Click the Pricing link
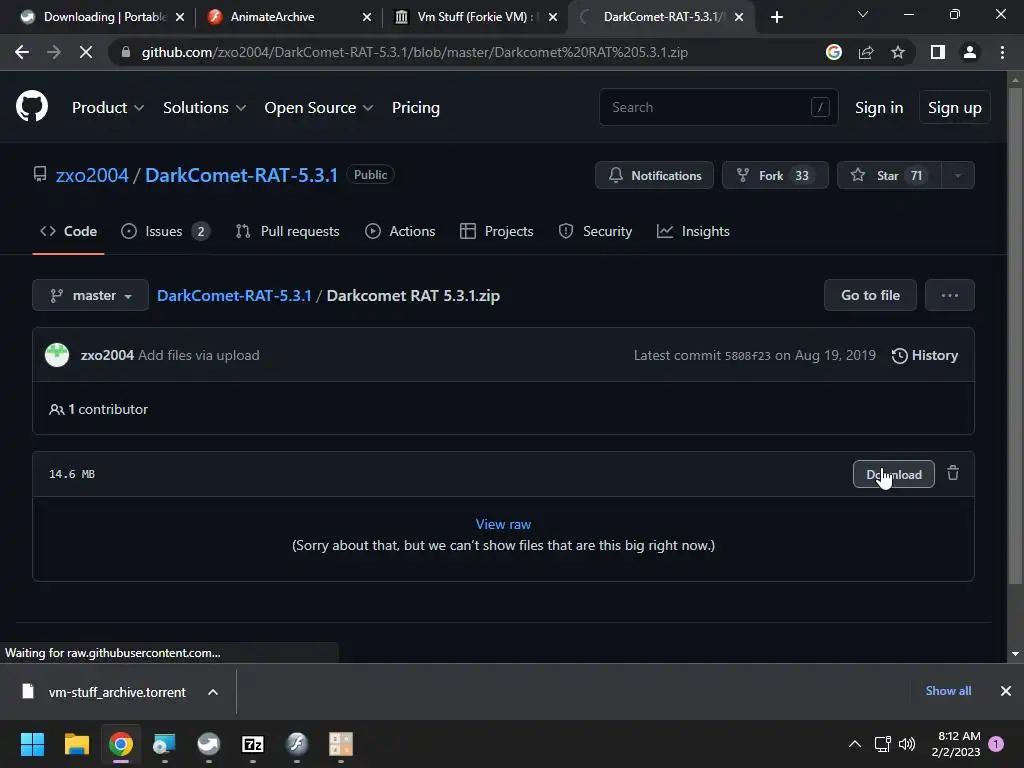 tap(415, 108)
